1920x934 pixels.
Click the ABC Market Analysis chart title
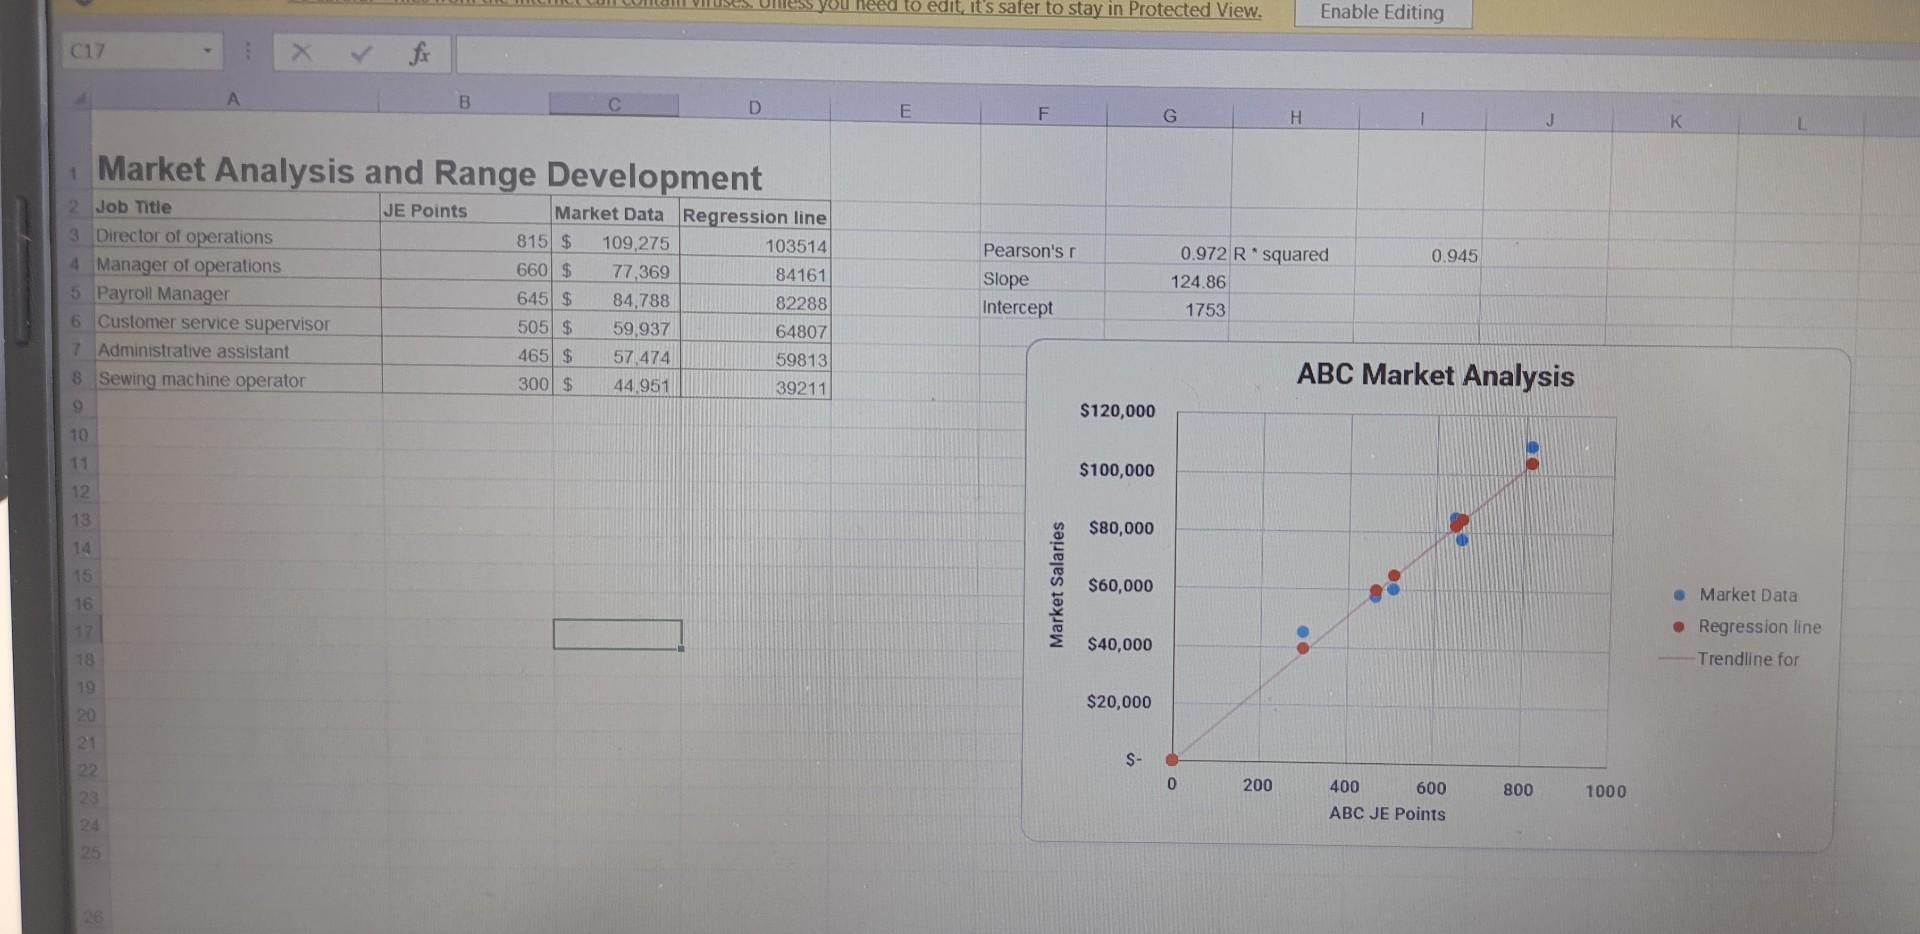[1434, 375]
